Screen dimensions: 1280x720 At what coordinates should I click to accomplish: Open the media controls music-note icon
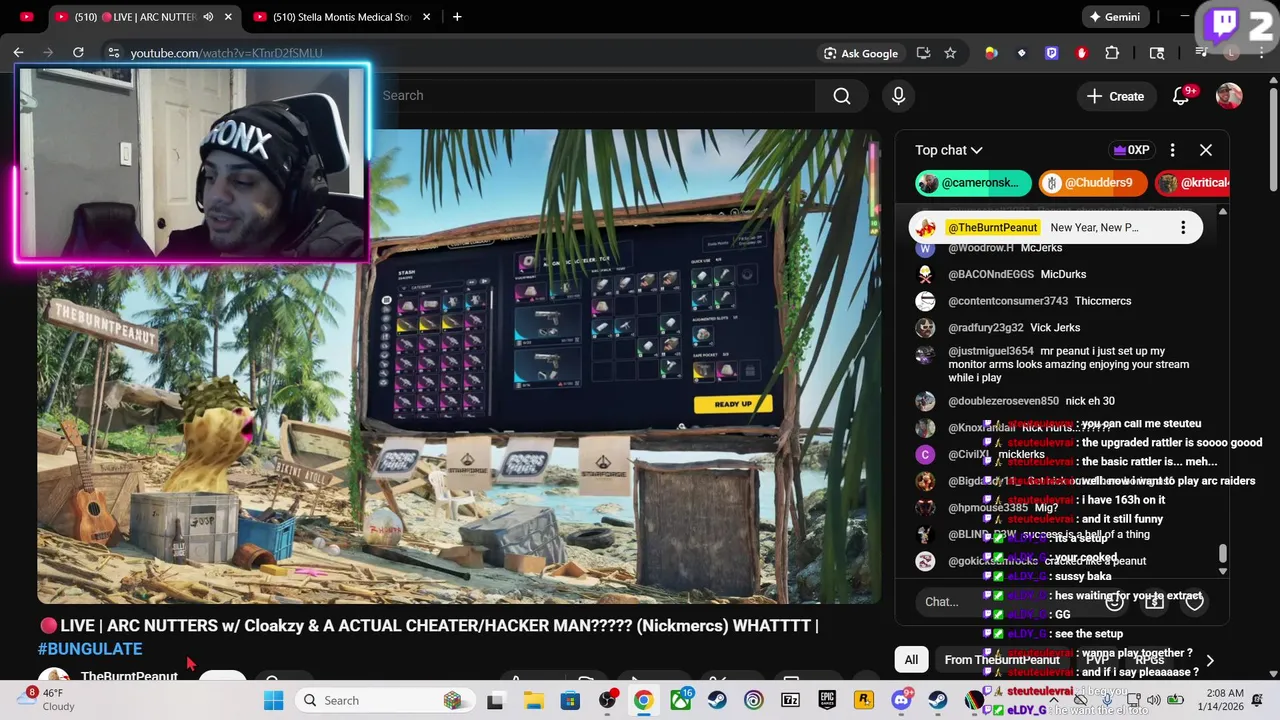click(x=1201, y=53)
